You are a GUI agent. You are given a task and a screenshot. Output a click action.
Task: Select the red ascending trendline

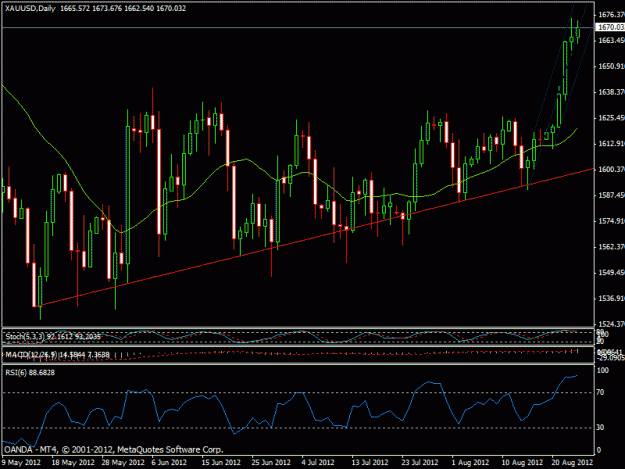tap(315, 238)
